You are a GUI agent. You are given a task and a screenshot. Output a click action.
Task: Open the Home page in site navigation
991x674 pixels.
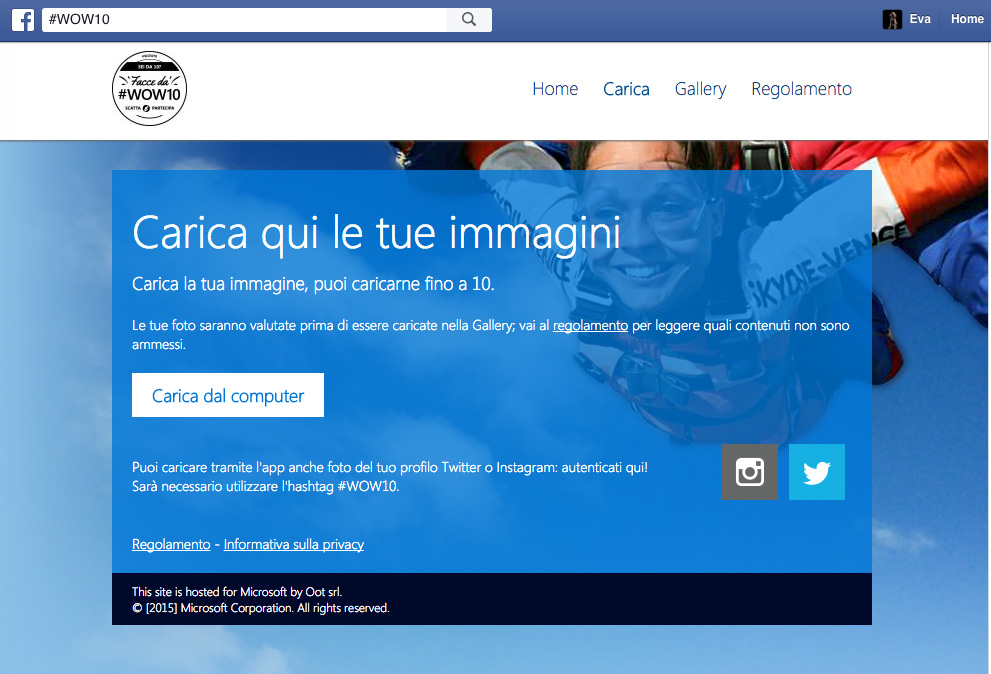coord(554,89)
